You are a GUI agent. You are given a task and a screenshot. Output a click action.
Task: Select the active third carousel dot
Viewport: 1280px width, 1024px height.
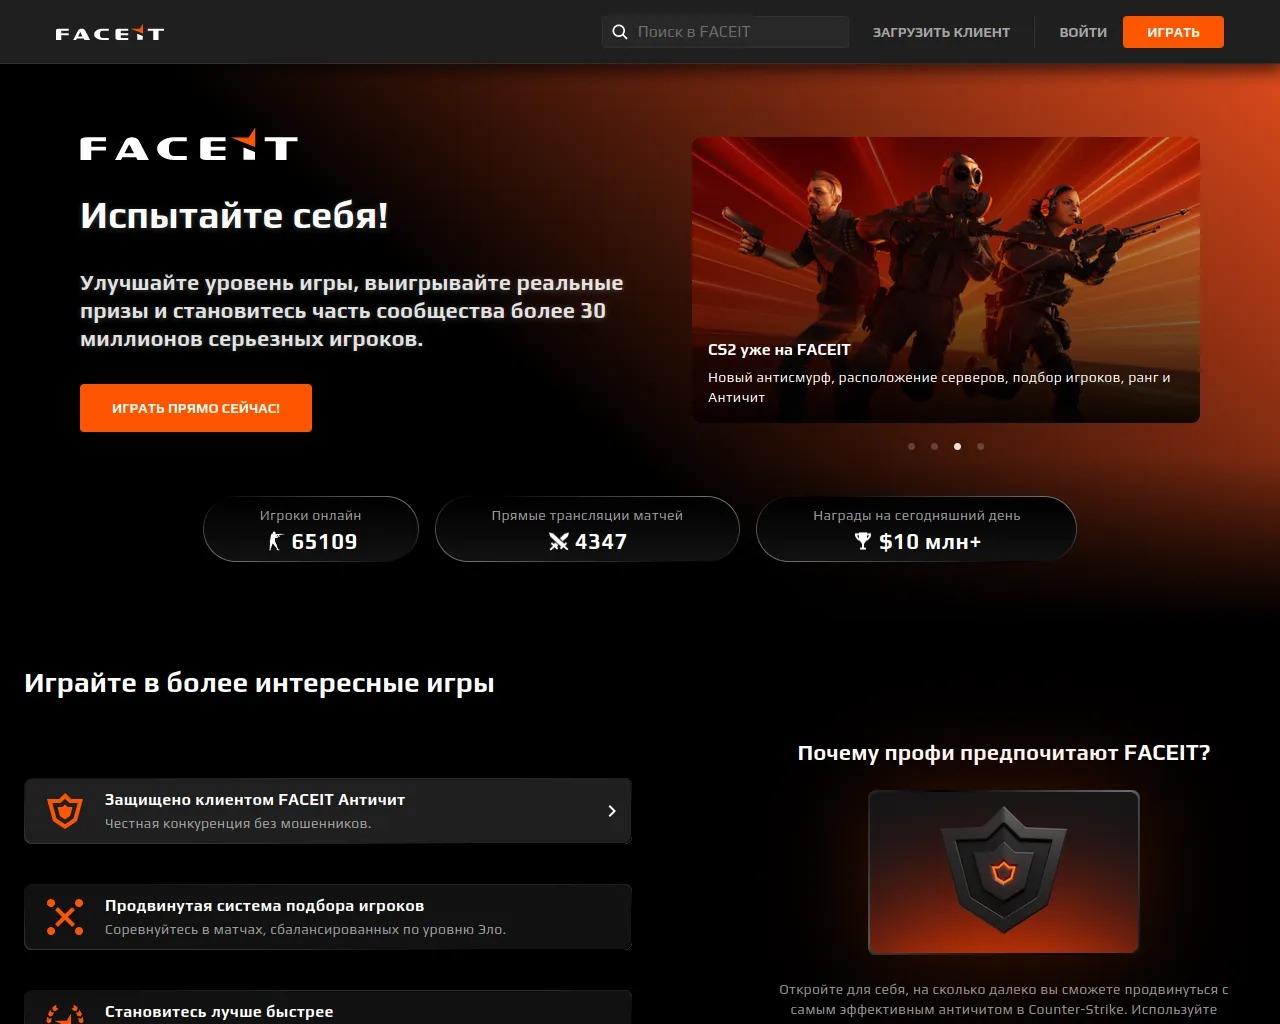coord(957,446)
